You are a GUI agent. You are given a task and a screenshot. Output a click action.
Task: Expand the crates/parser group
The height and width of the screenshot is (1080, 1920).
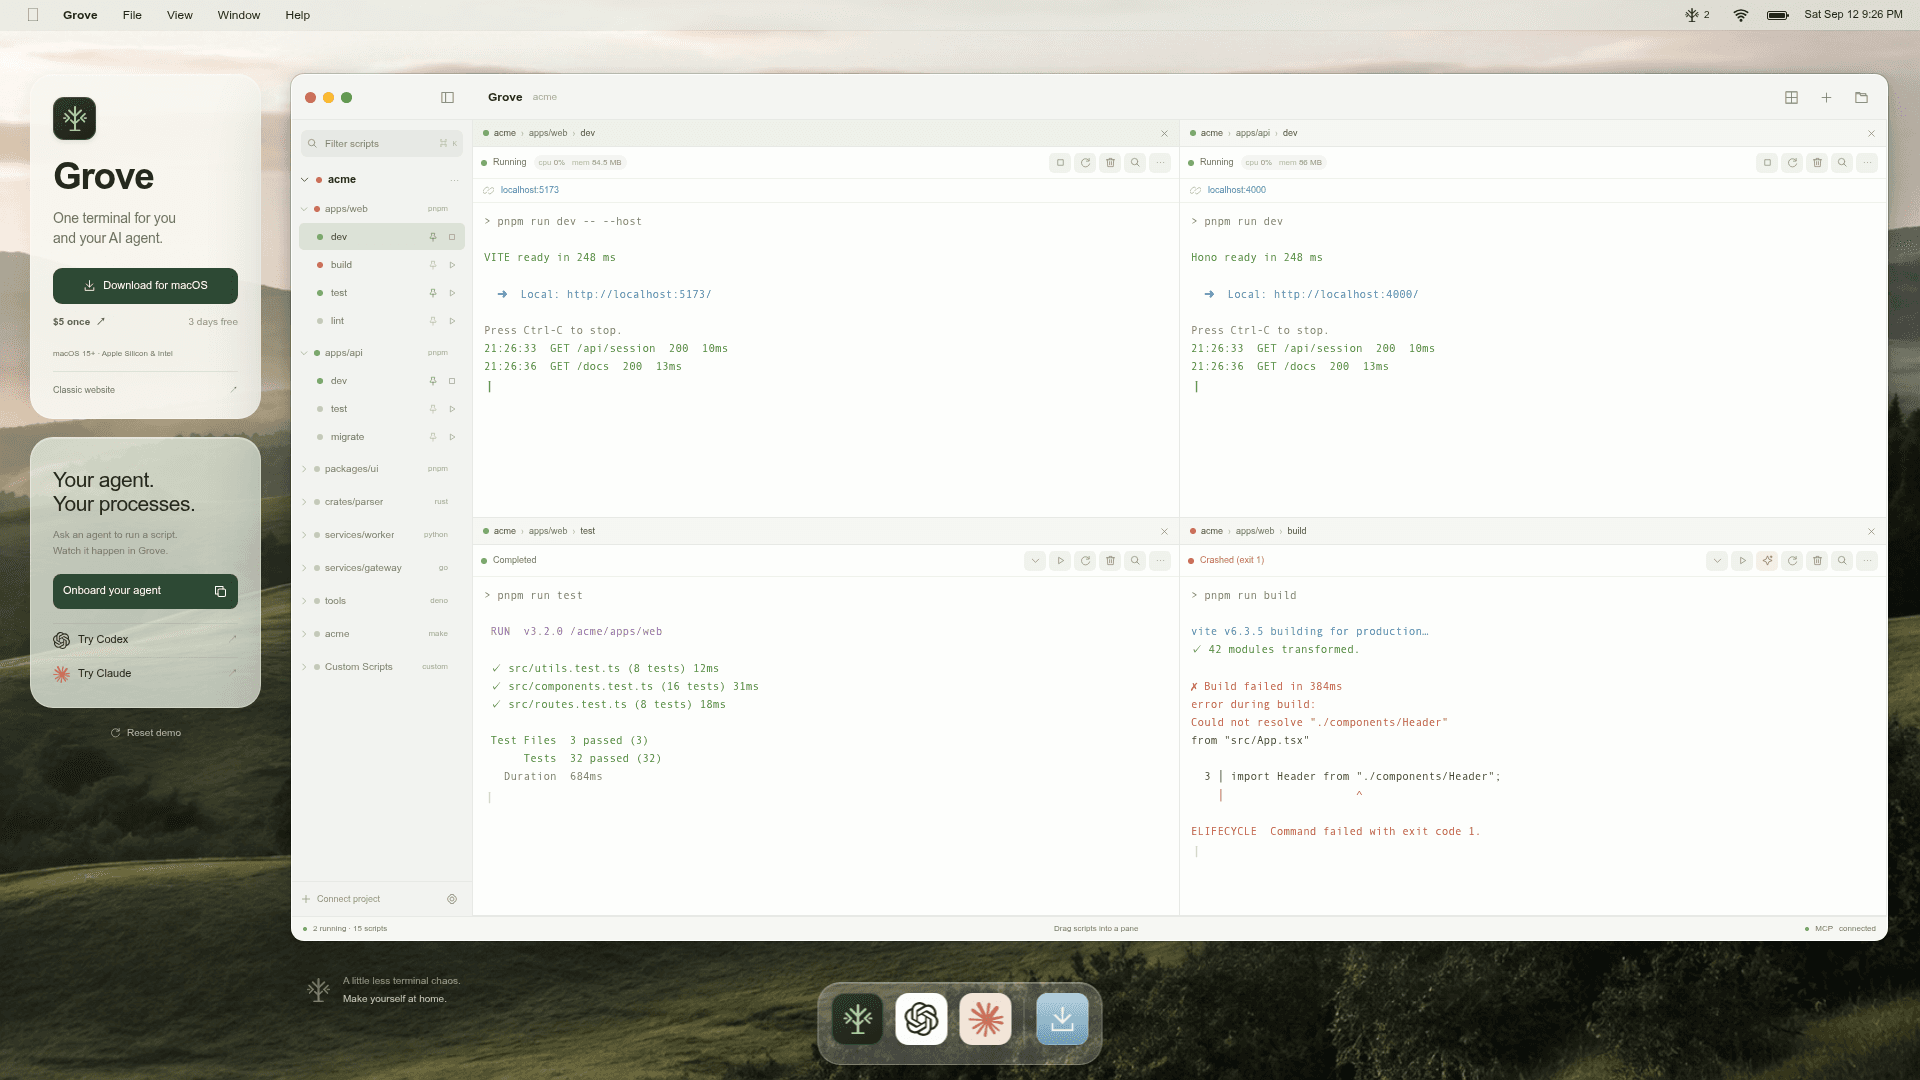point(304,502)
